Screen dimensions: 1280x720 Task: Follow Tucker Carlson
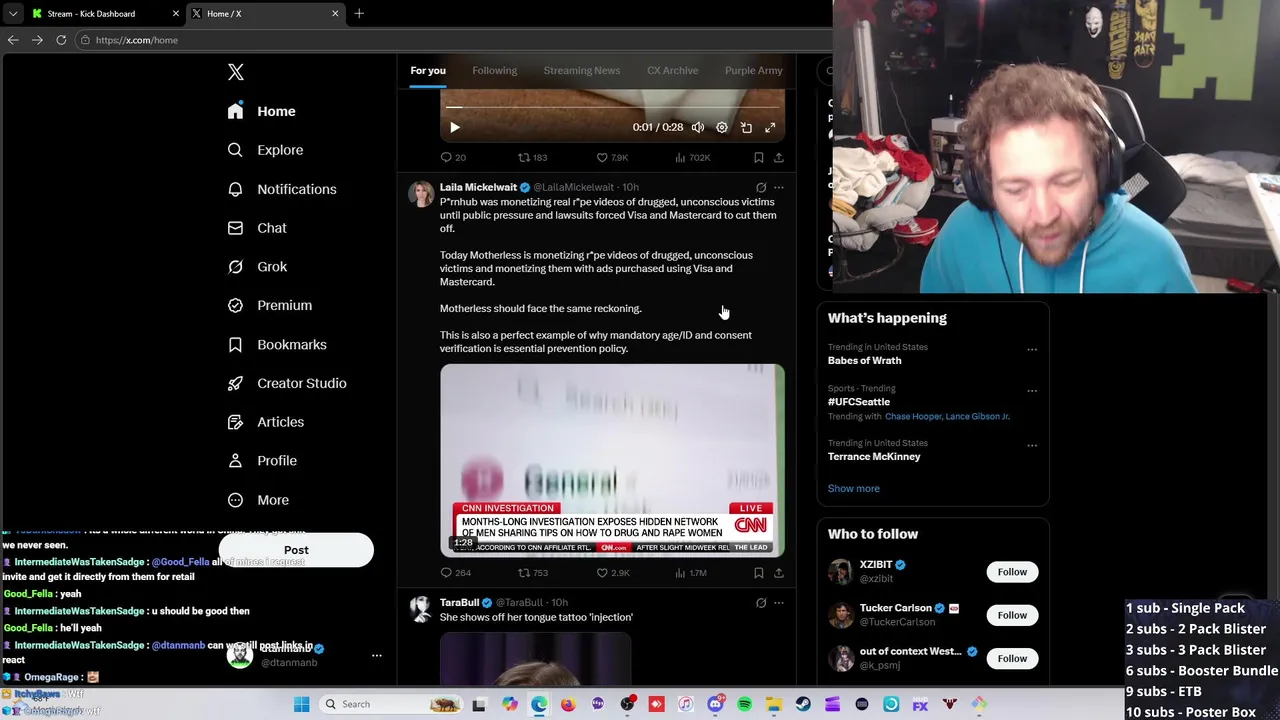click(x=1012, y=615)
